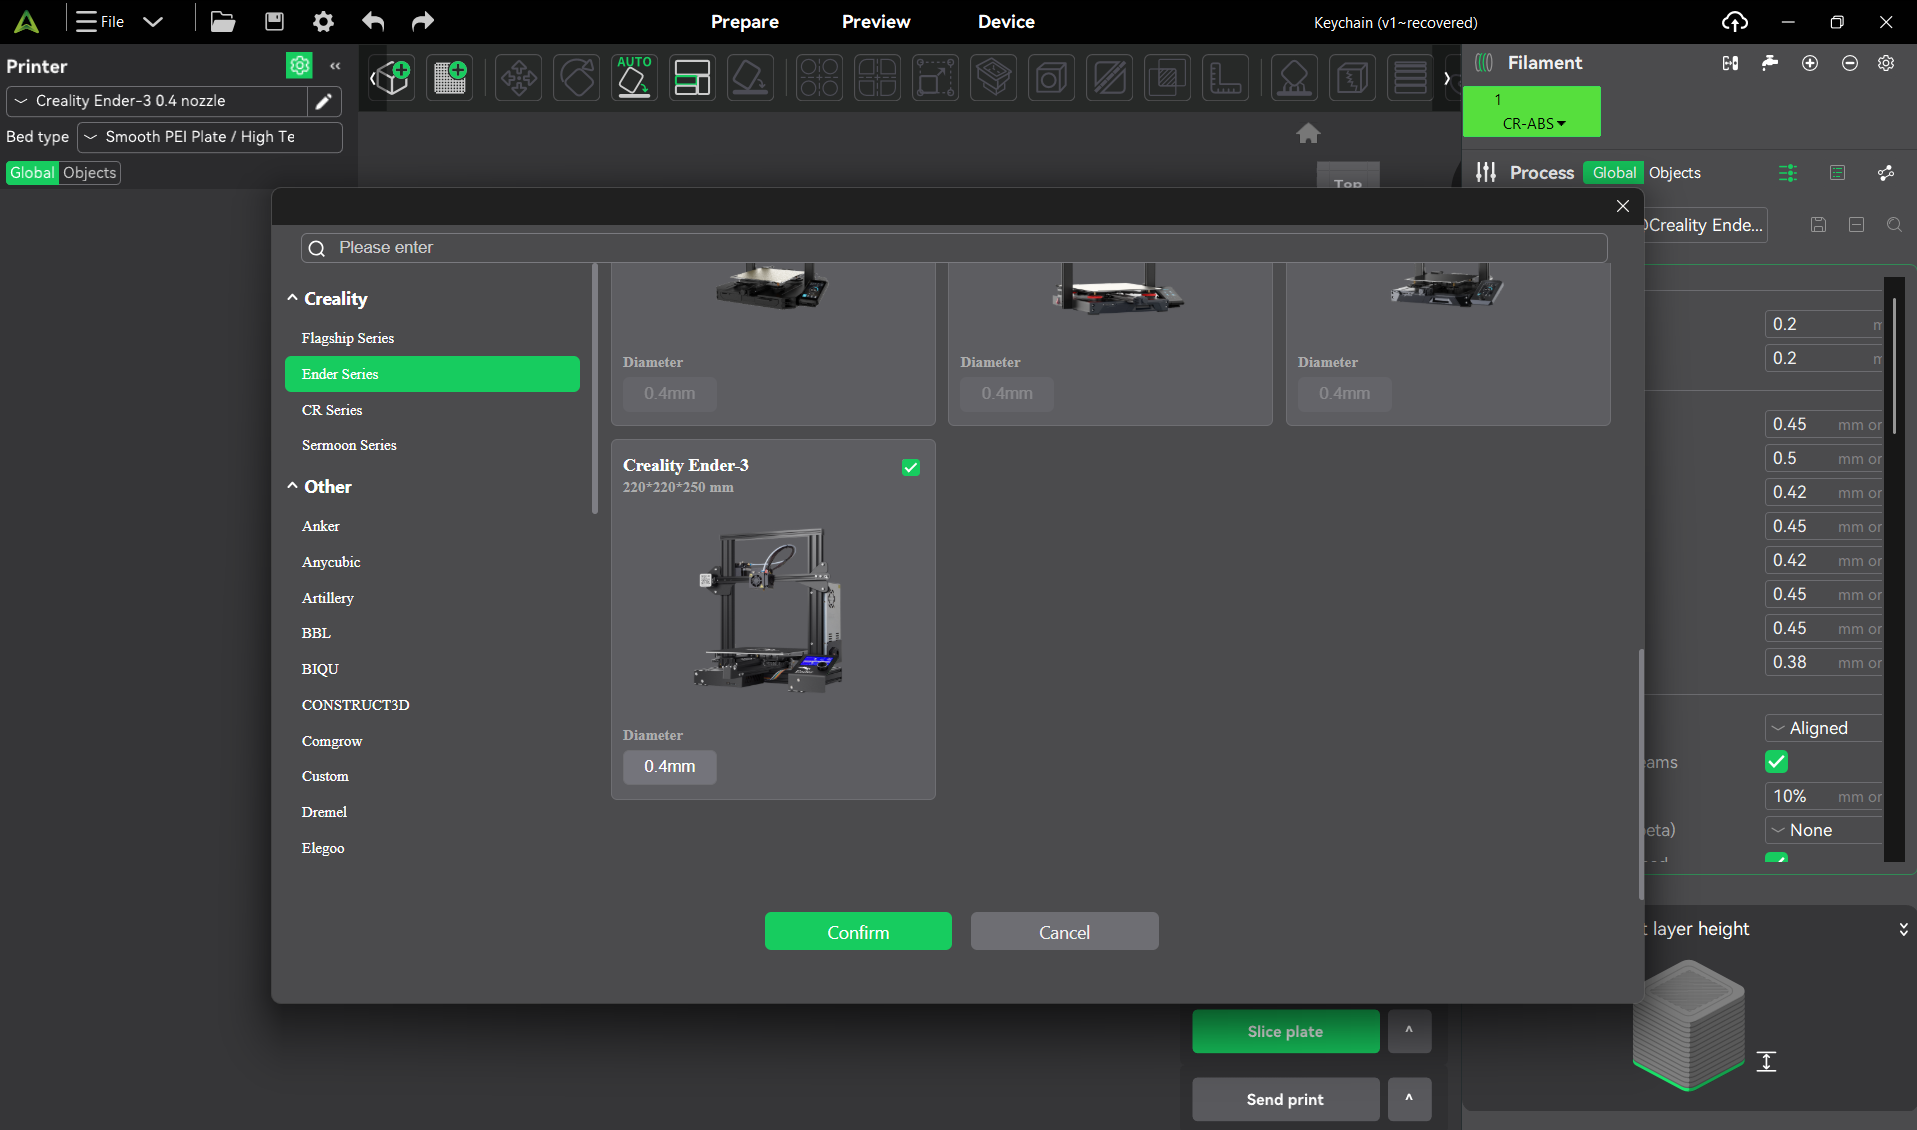1917x1130 pixels.
Task: Click the filament sync icon
Action: point(1730,63)
